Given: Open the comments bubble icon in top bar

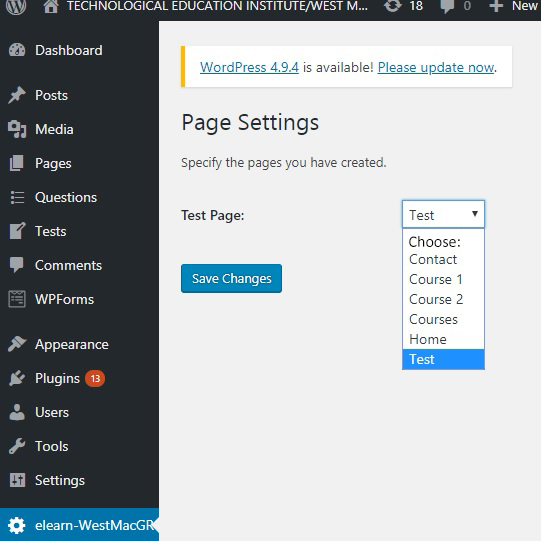Looking at the screenshot, I should point(447,6).
